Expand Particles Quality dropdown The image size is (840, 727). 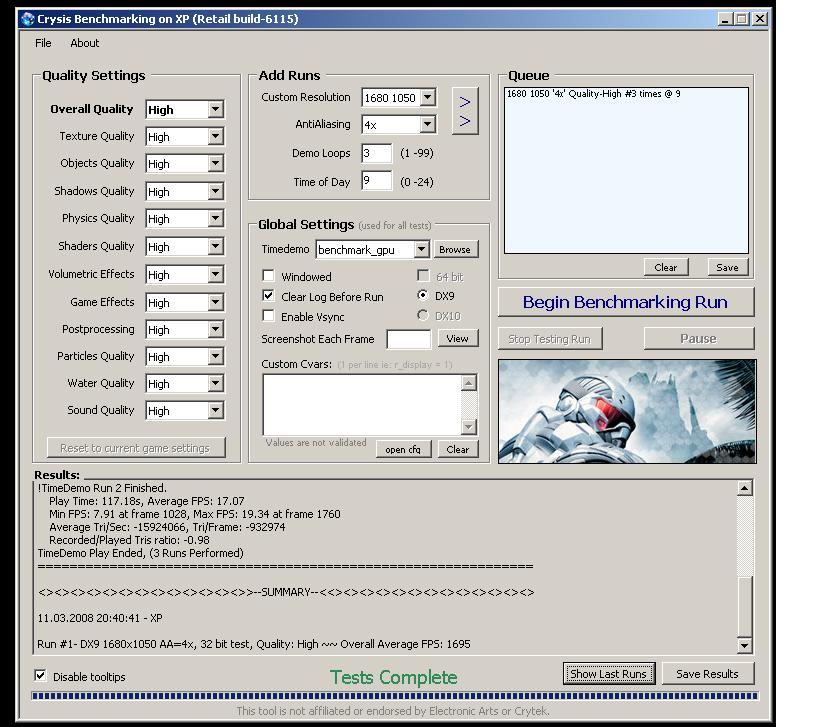coord(215,356)
